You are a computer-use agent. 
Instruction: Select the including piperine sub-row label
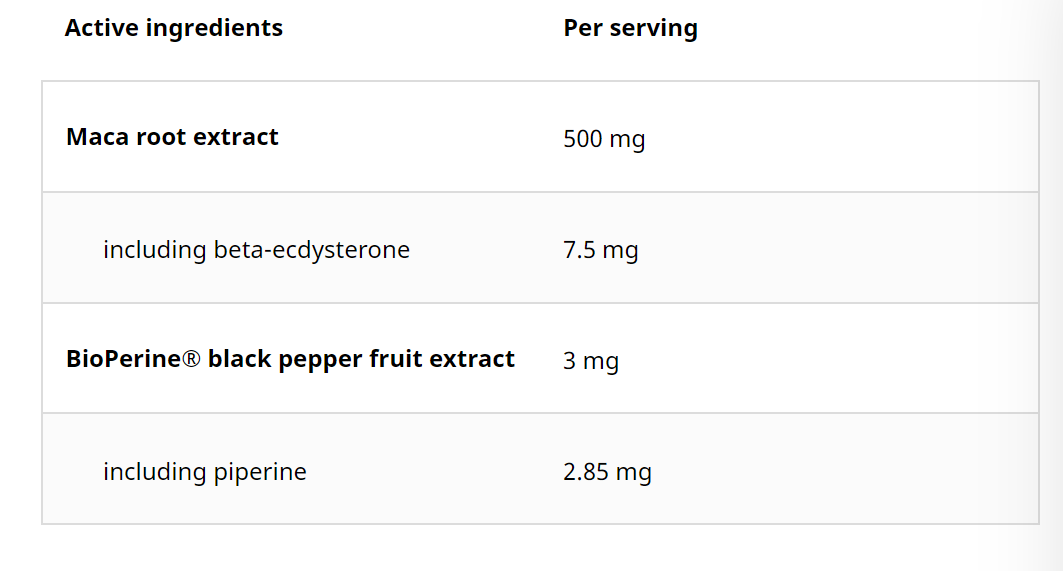(205, 472)
